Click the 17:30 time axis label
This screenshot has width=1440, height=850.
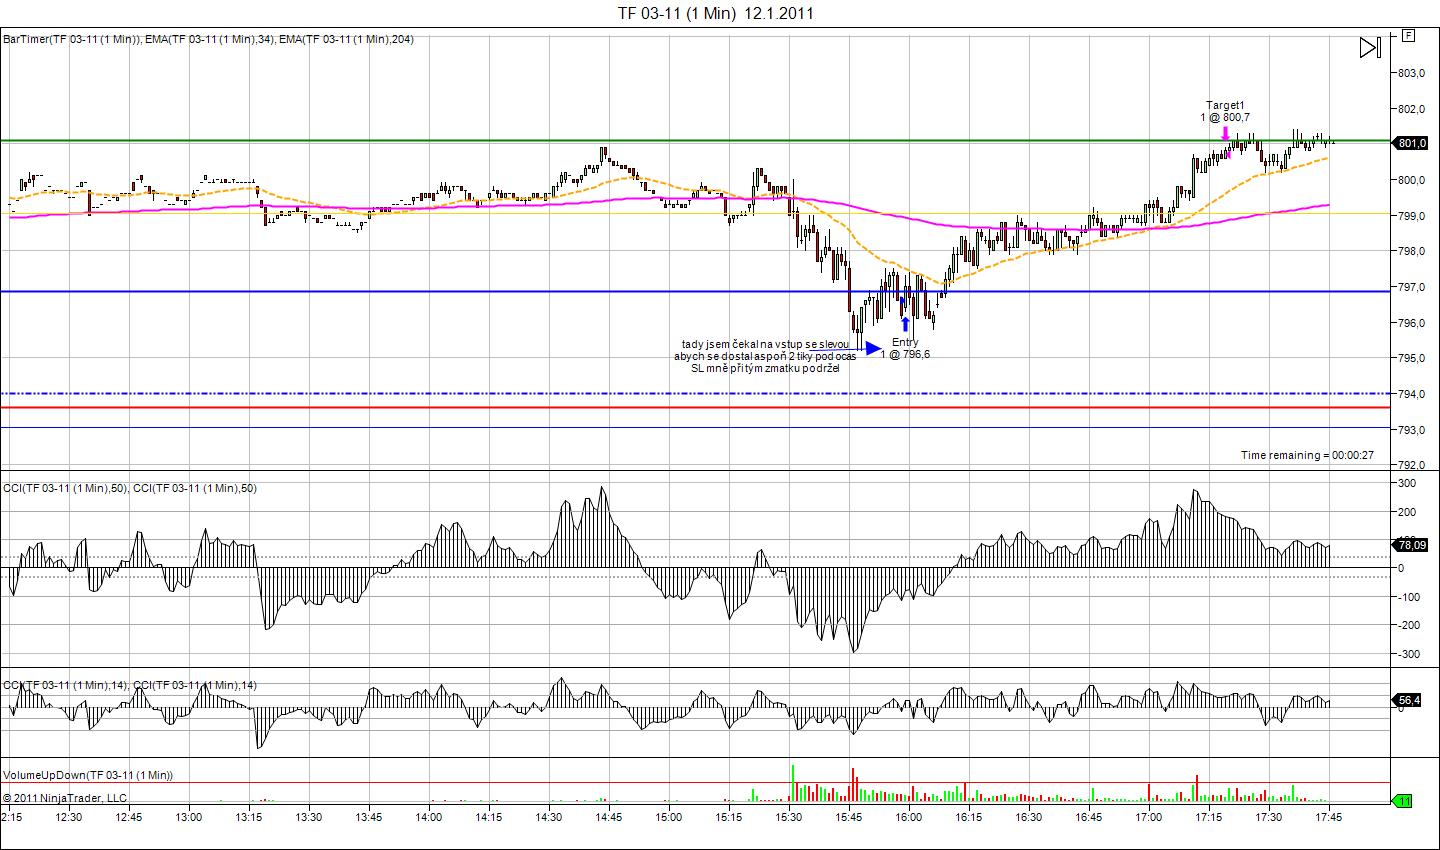pyautogui.click(x=1269, y=817)
